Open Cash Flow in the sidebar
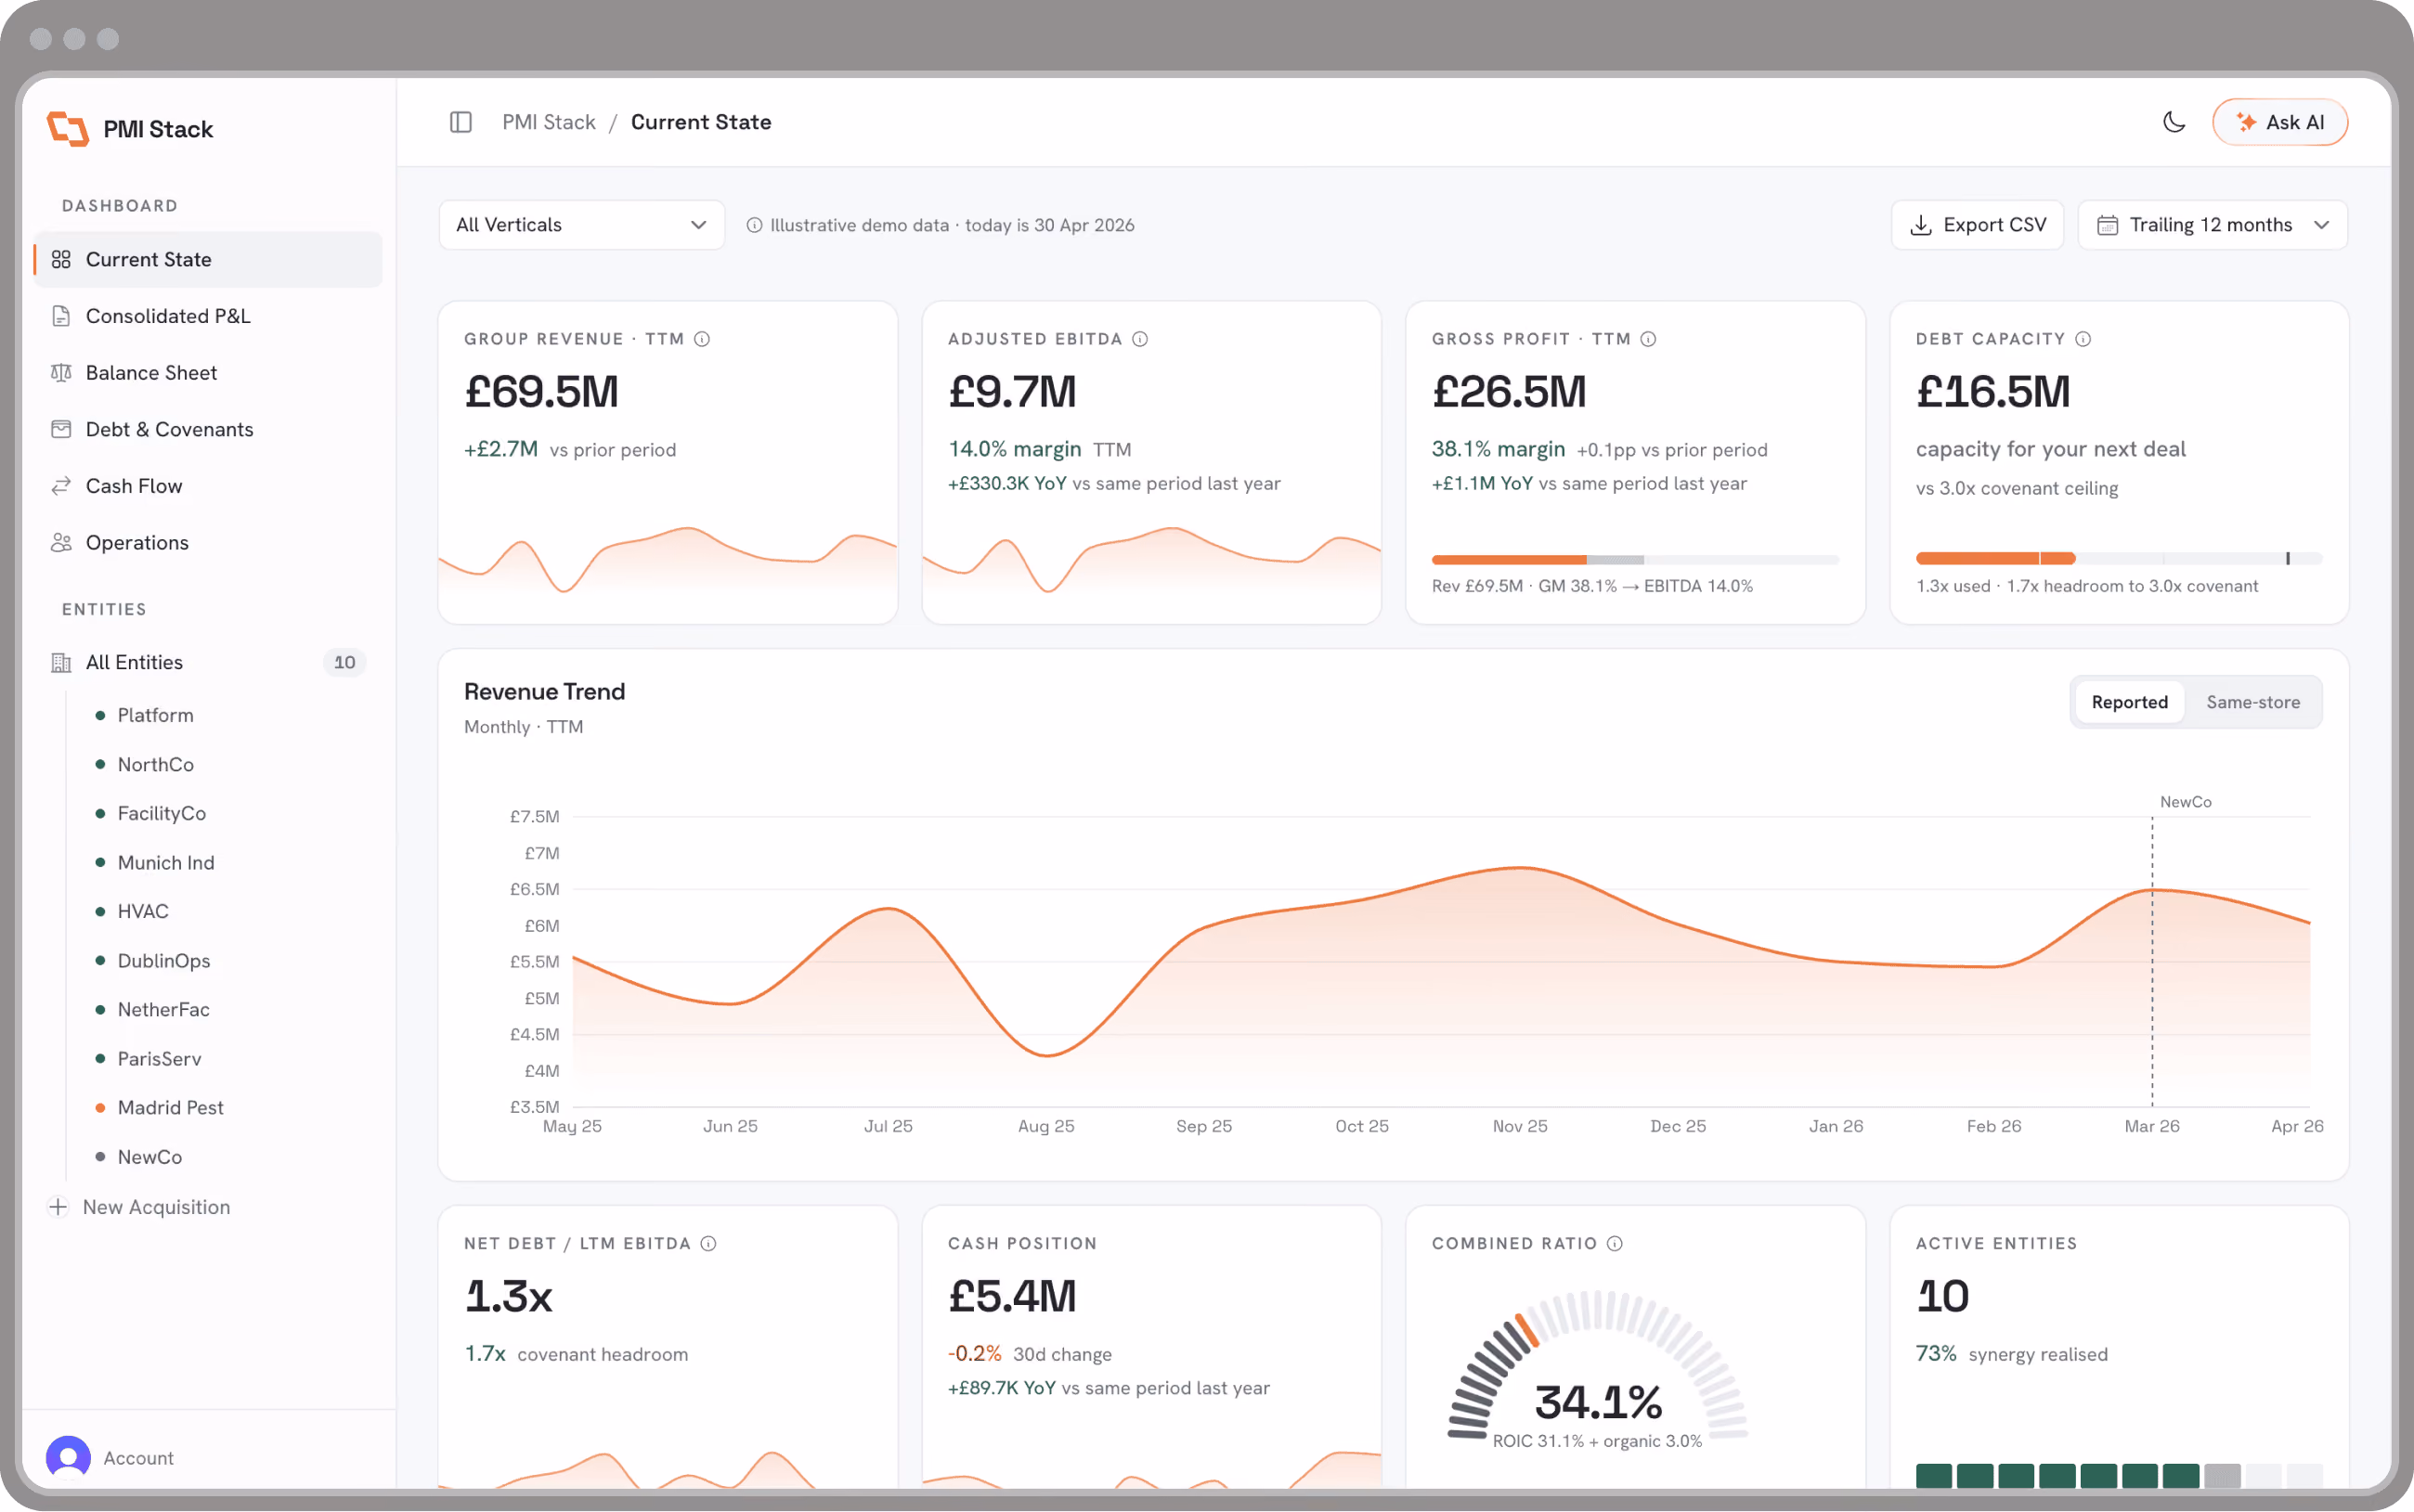Screen dimensions: 2414x1512 click(208, 486)
